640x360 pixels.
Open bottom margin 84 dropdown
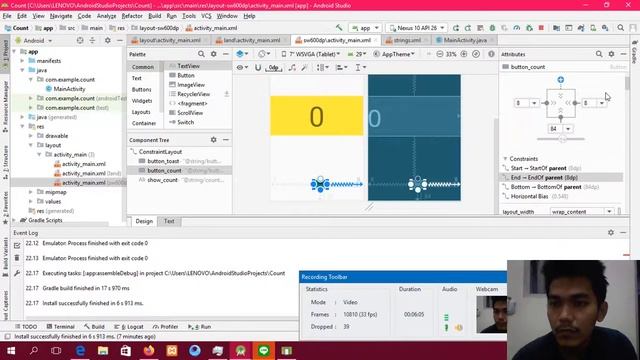click(x=568, y=129)
